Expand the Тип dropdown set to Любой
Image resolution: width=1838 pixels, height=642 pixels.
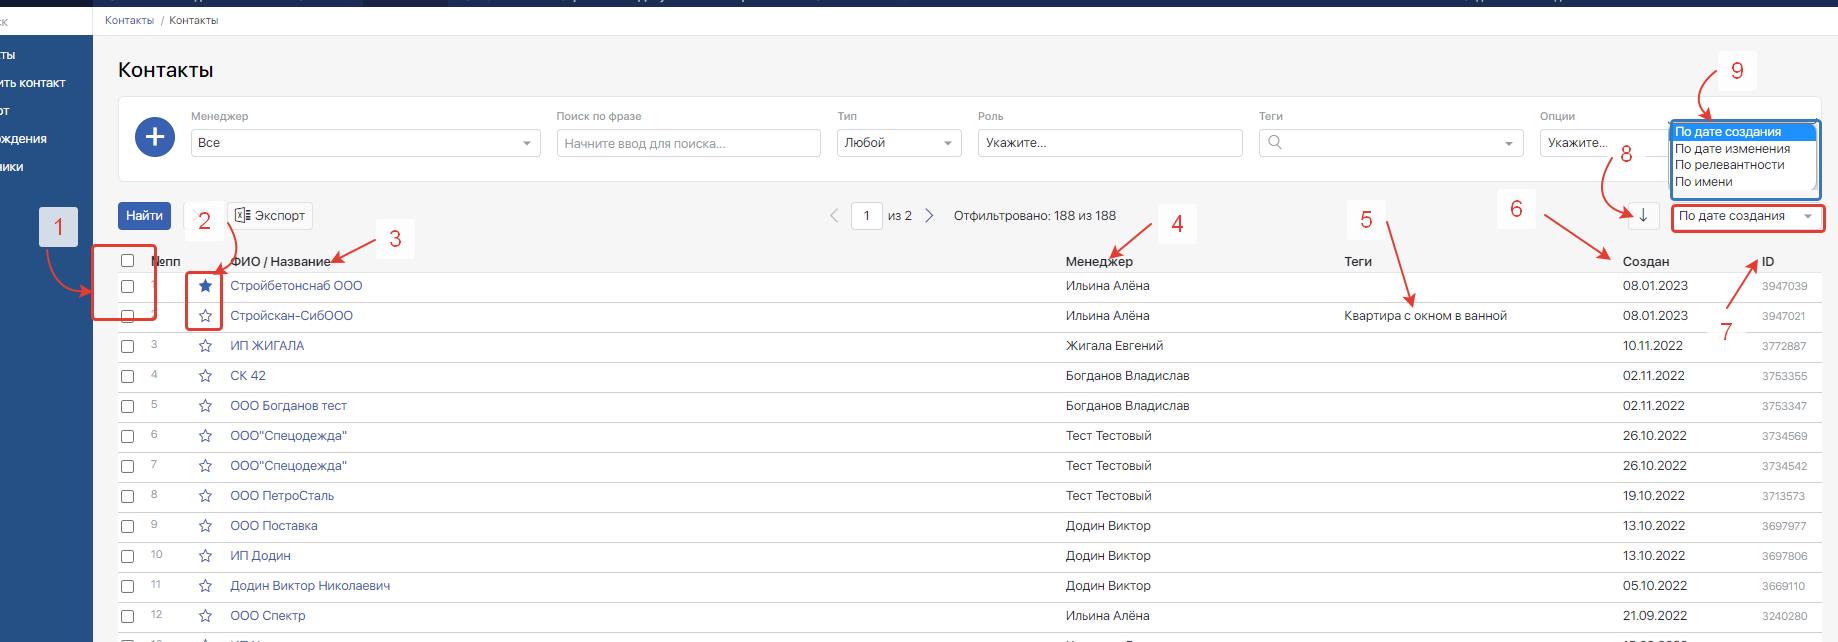(x=898, y=143)
